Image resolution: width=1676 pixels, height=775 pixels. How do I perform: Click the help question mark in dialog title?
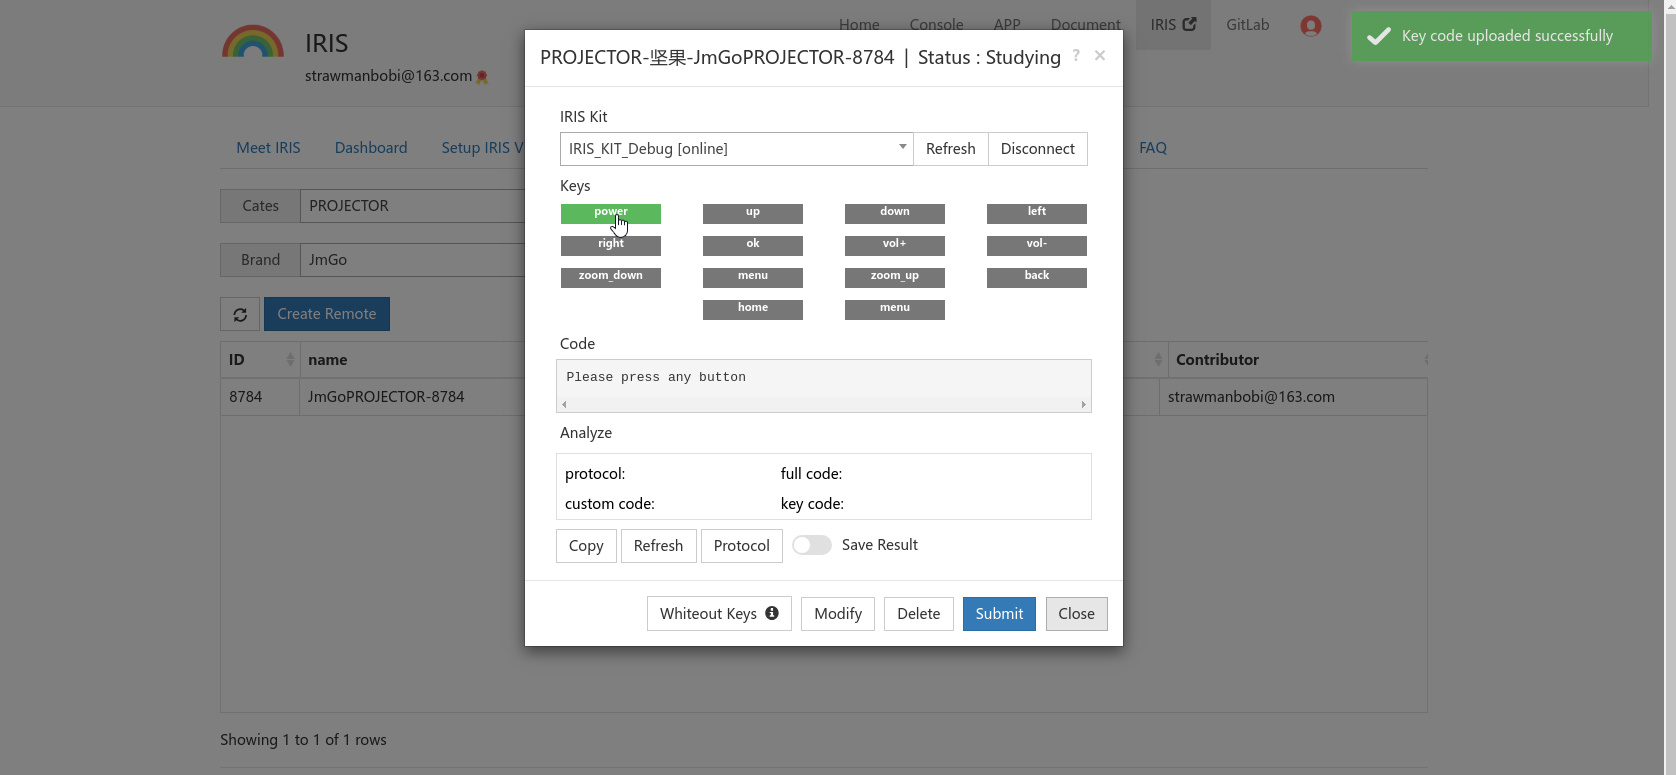1076,55
